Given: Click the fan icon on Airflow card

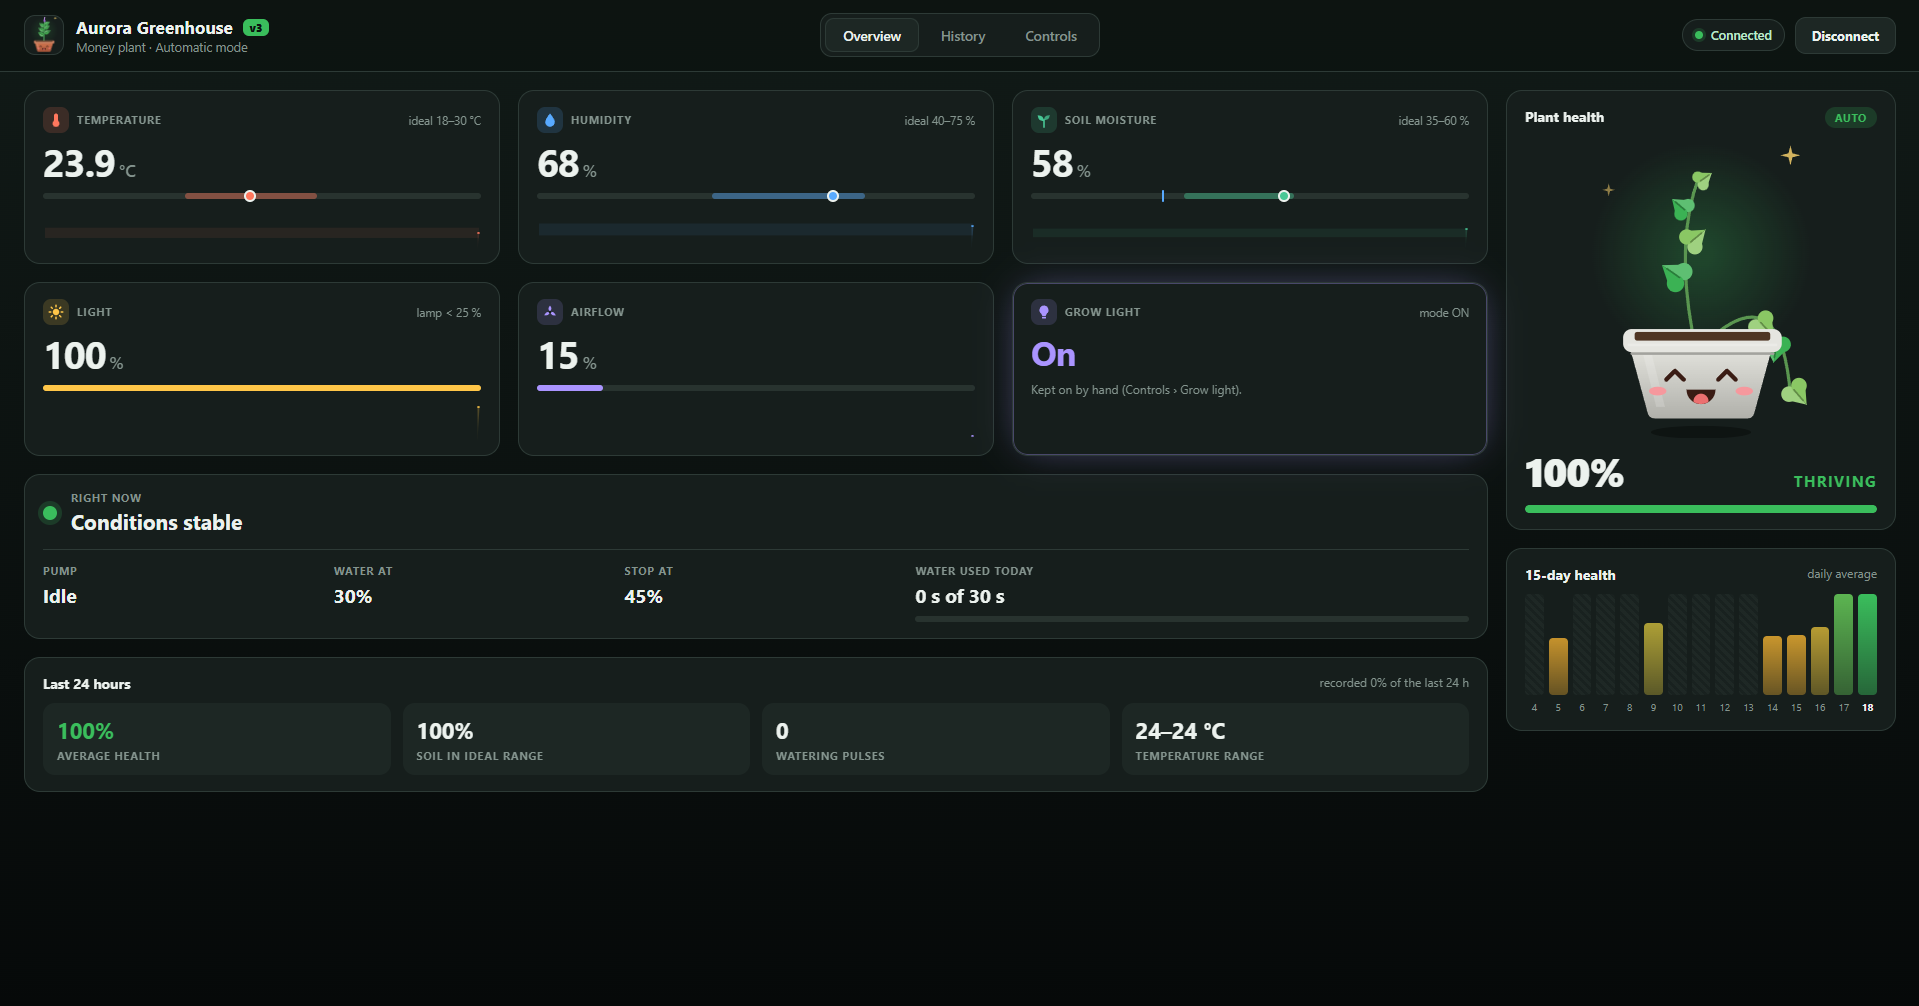Looking at the screenshot, I should (550, 312).
